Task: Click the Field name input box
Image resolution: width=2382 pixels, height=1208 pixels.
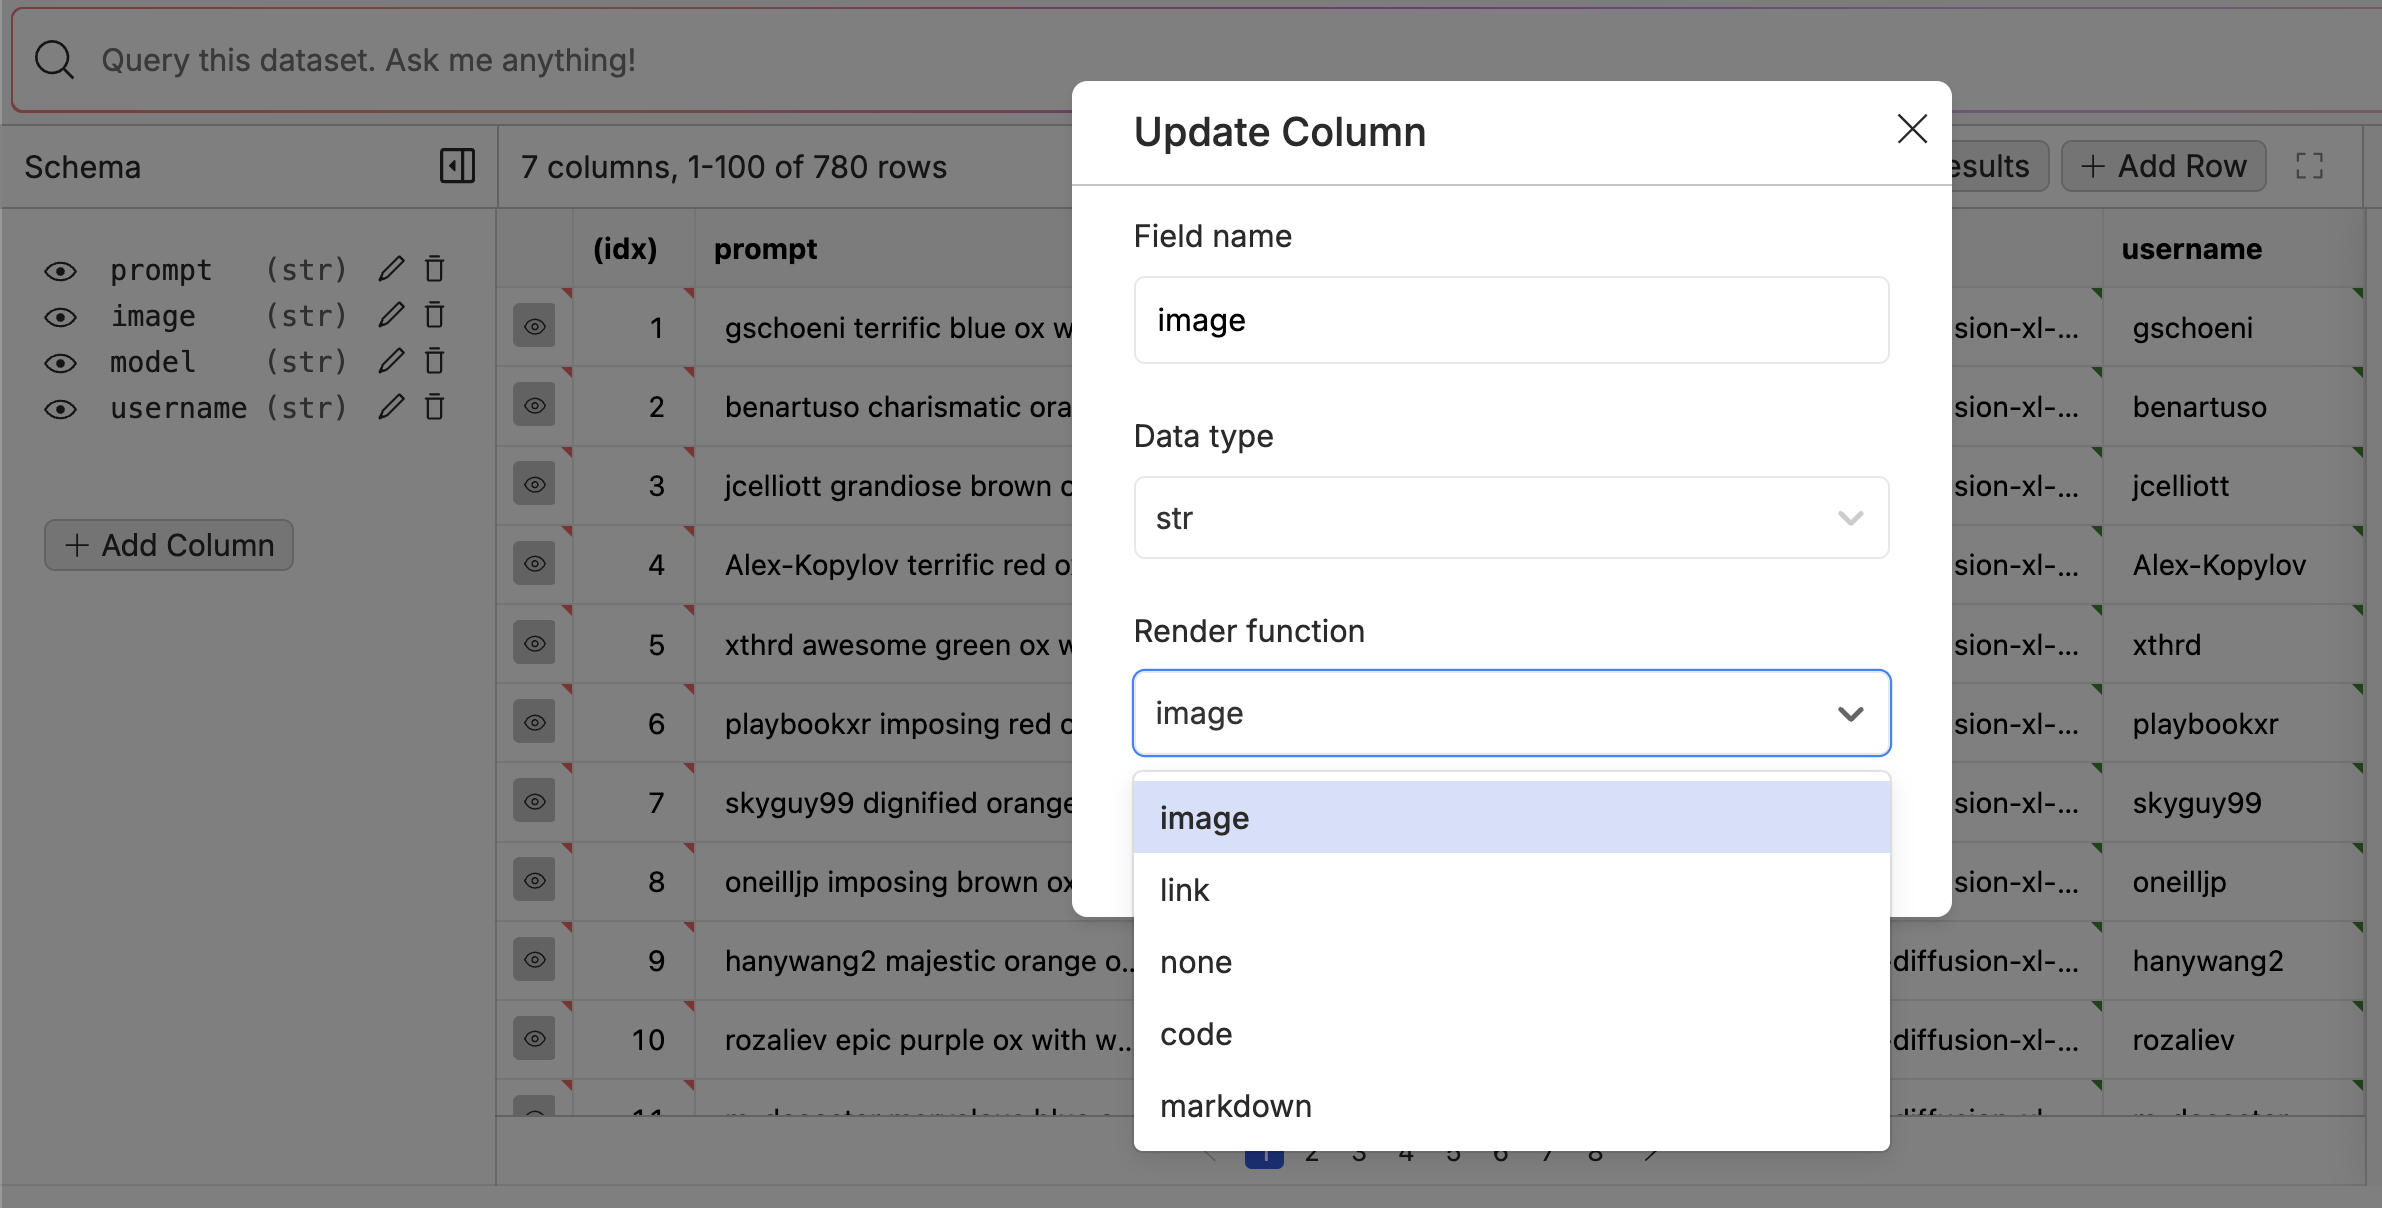Action: click(1510, 320)
